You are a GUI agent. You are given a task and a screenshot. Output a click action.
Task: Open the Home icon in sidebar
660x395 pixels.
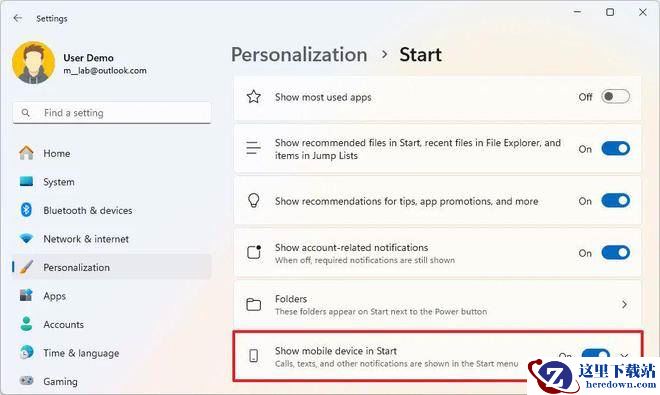(x=26, y=153)
